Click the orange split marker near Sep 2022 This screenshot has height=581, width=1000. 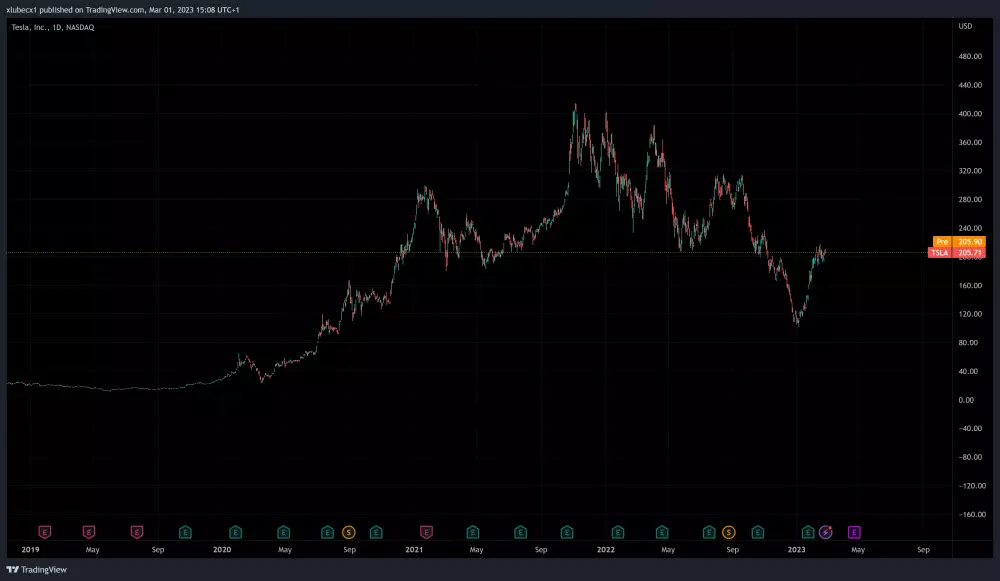(x=729, y=532)
